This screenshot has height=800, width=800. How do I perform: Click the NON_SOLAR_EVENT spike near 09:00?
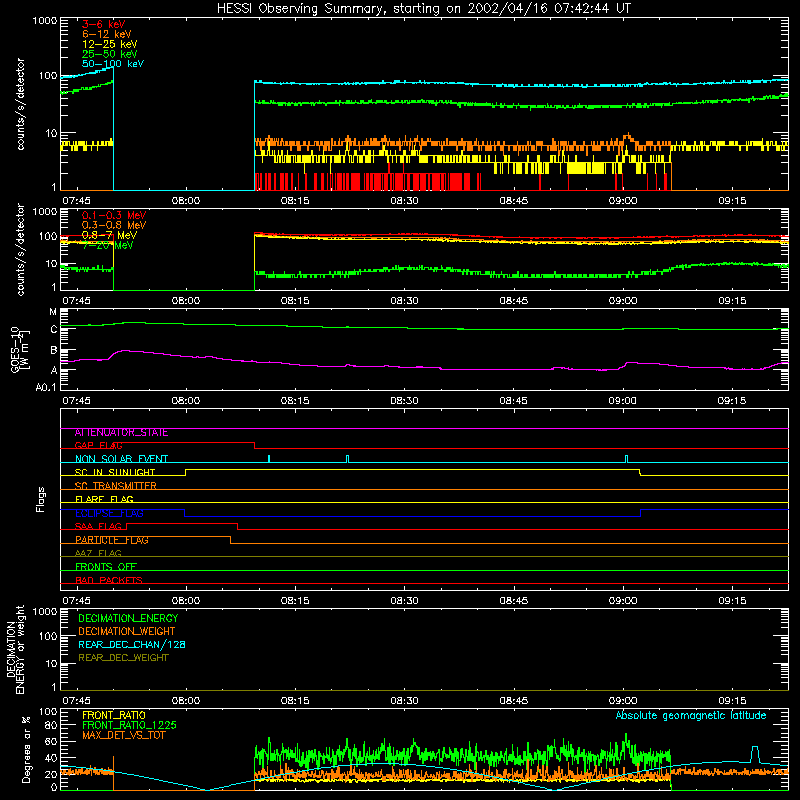coord(627,459)
